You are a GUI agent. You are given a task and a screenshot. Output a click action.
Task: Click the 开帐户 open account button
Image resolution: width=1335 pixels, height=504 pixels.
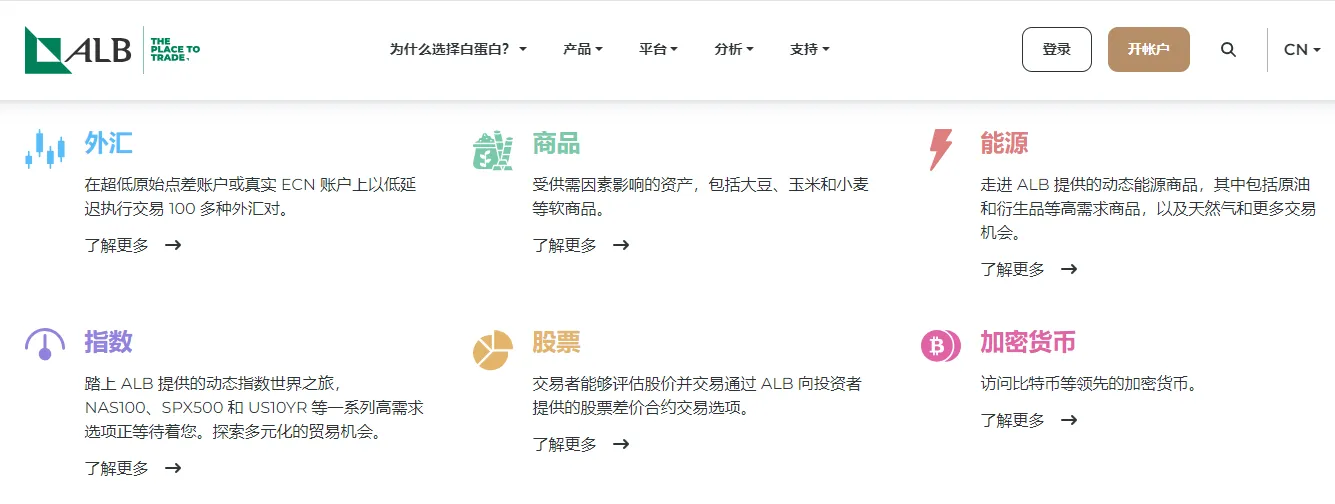pyautogui.click(x=1149, y=49)
